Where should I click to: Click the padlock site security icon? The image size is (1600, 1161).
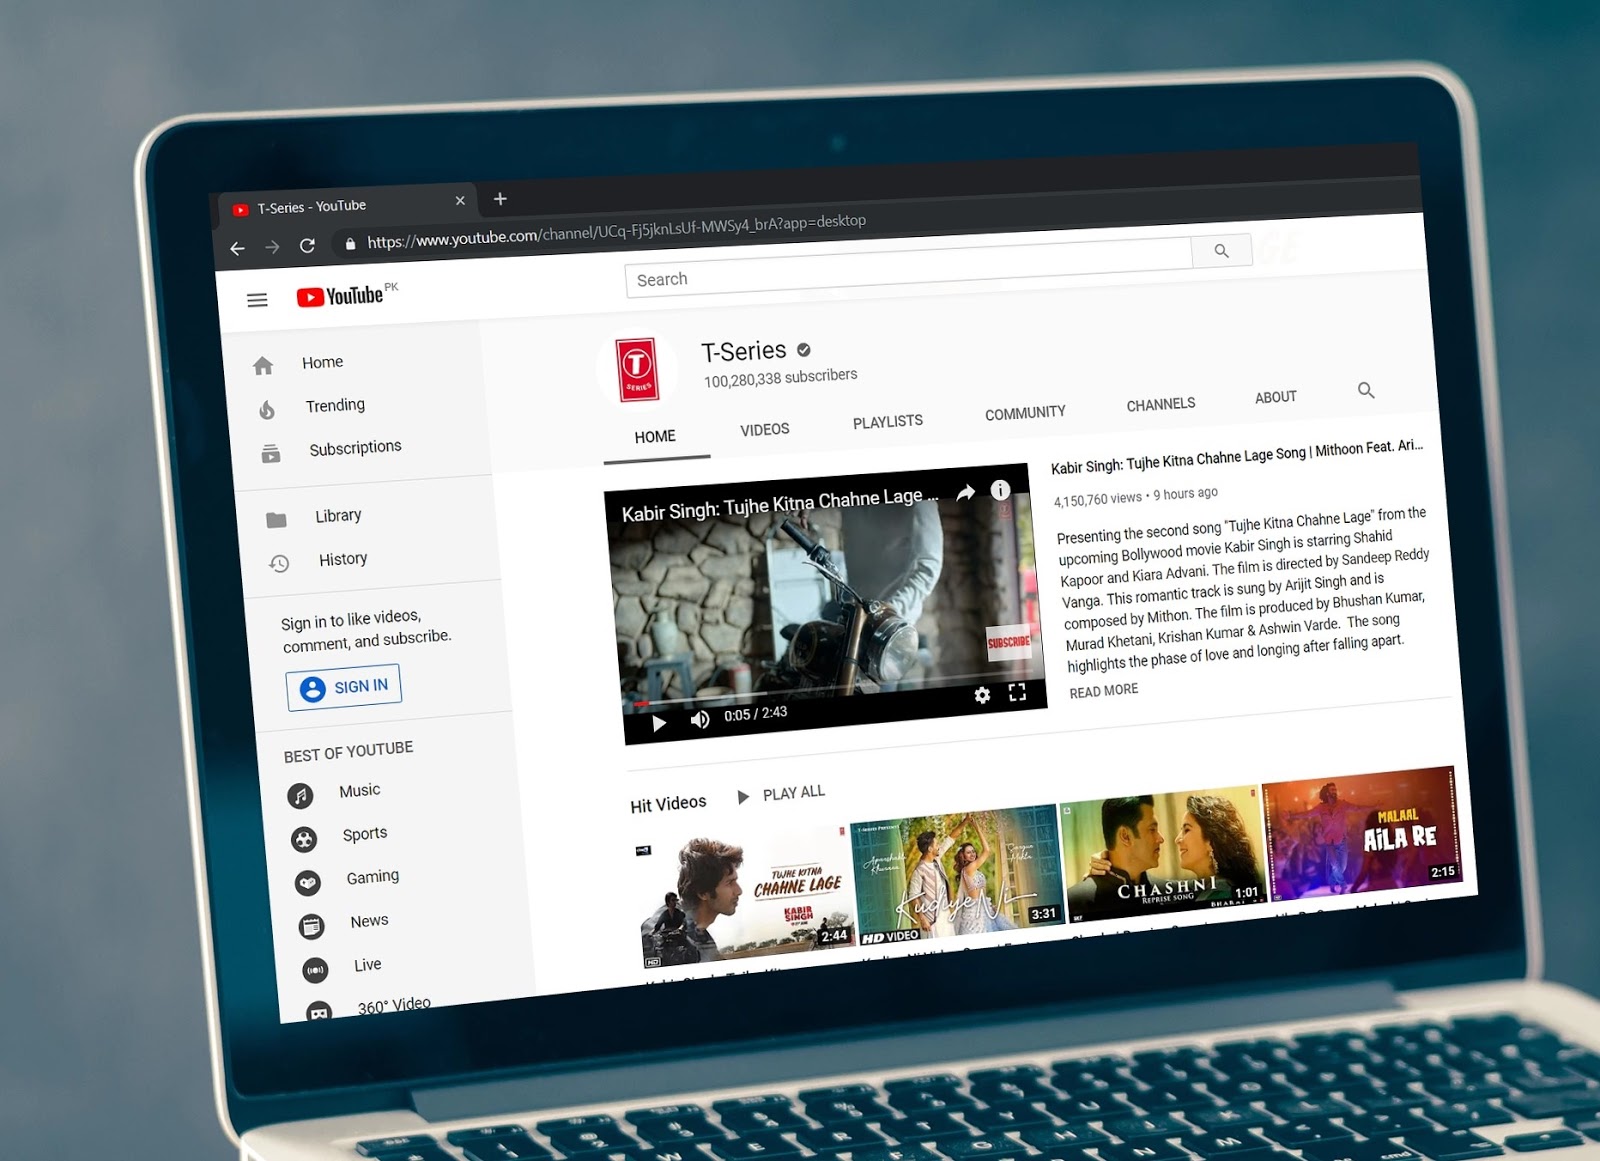[350, 243]
